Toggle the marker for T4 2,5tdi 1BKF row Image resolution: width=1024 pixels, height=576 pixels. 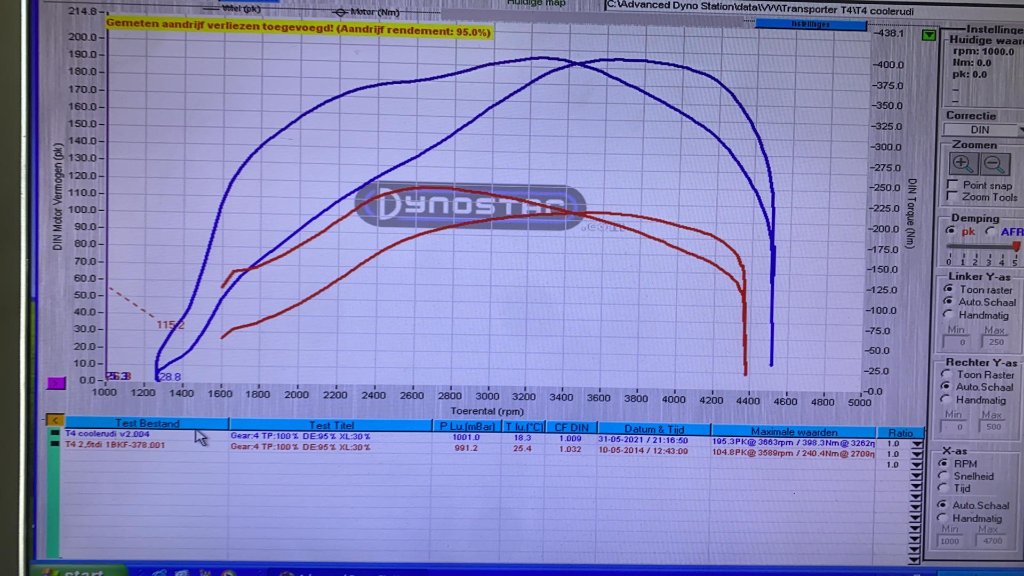55,446
